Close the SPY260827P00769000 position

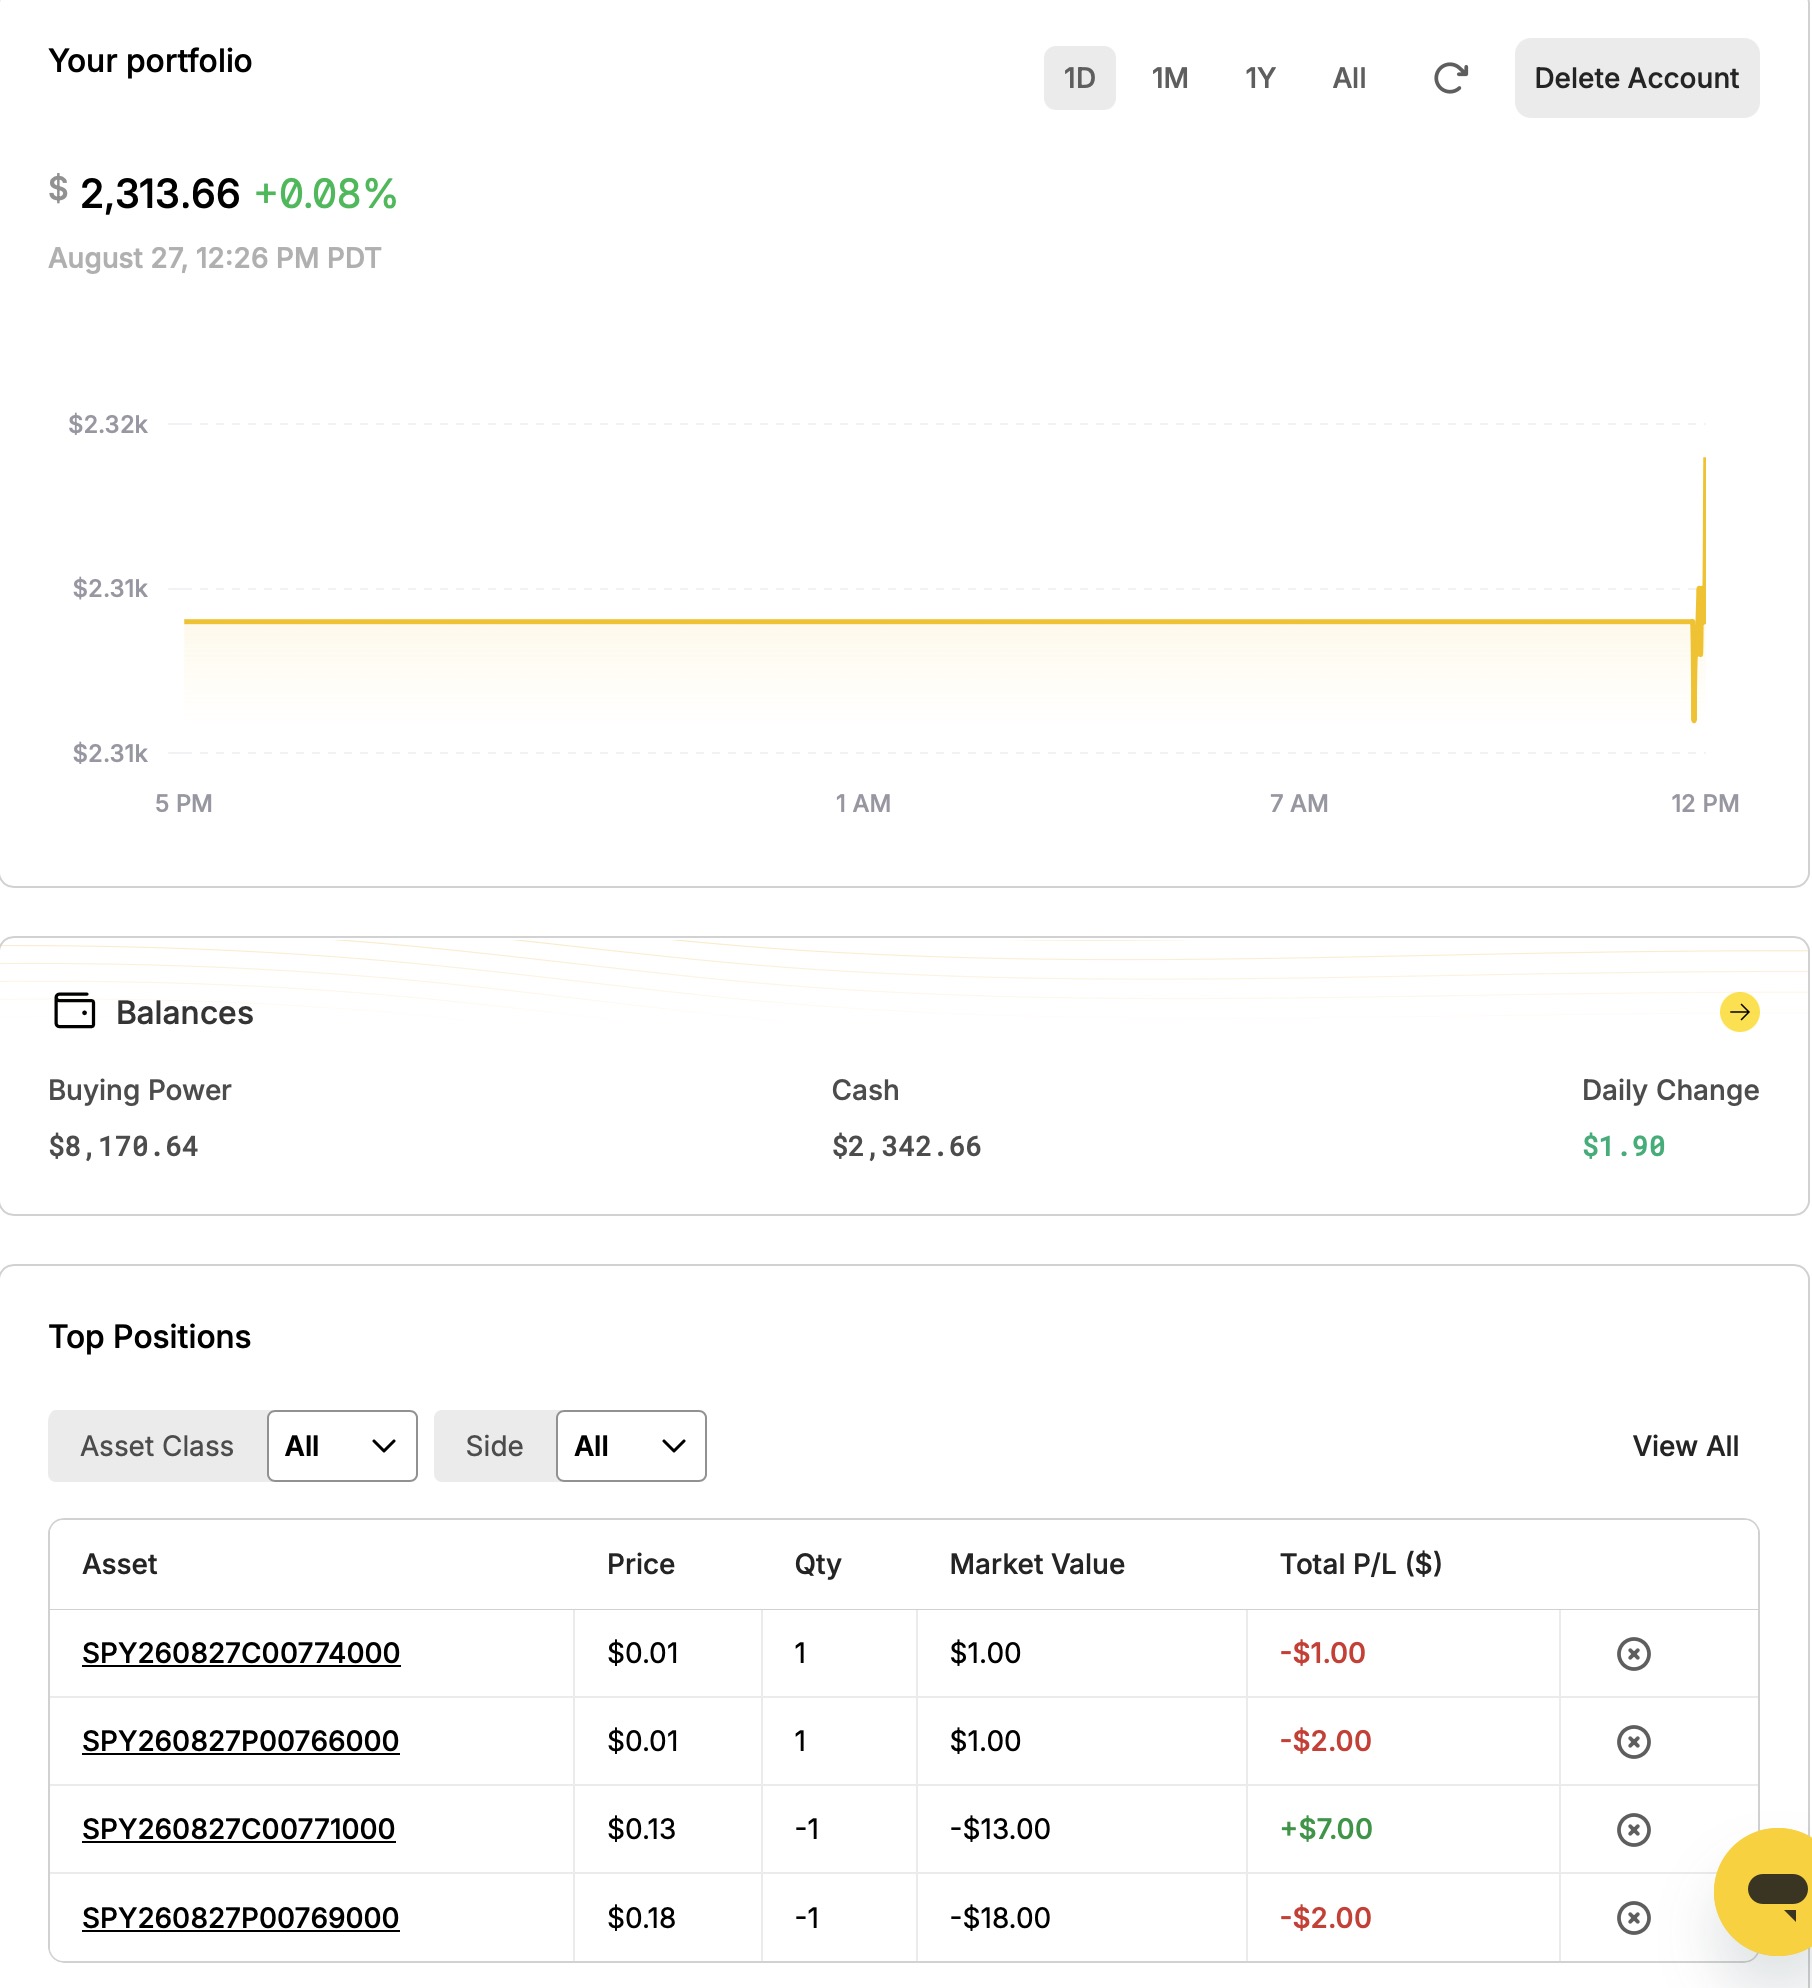[1633, 1917]
